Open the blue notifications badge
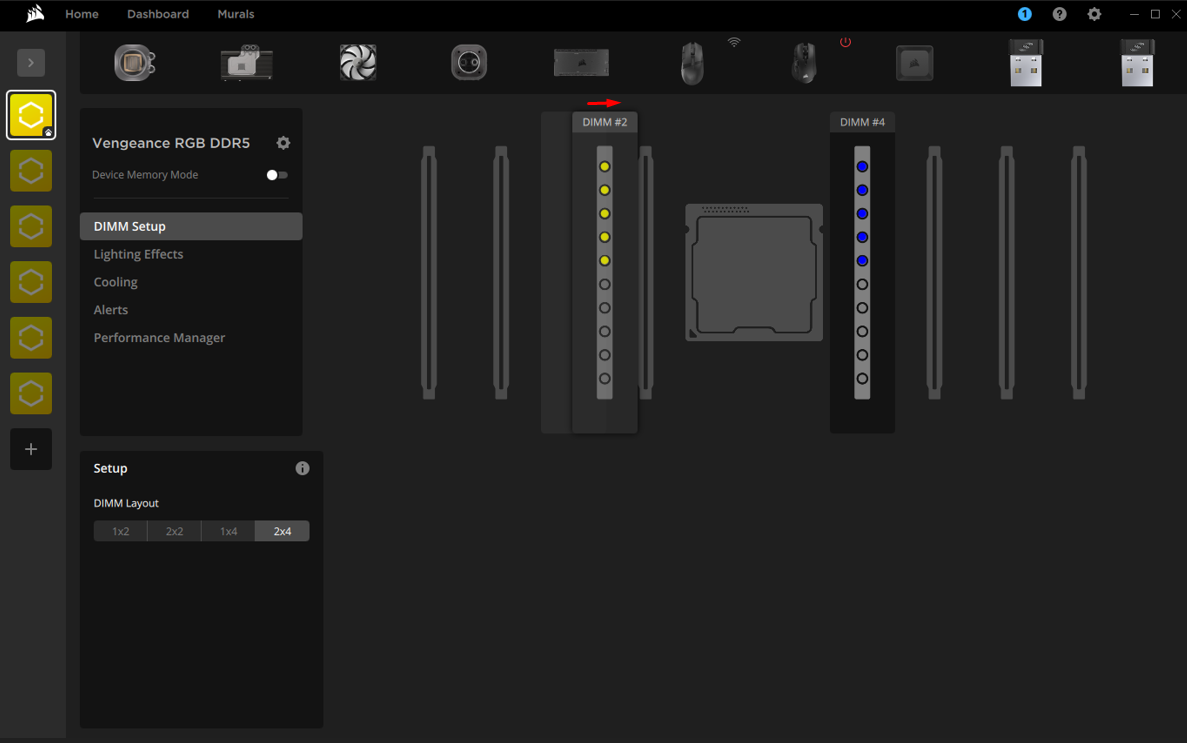1187x743 pixels. click(1024, 14)
